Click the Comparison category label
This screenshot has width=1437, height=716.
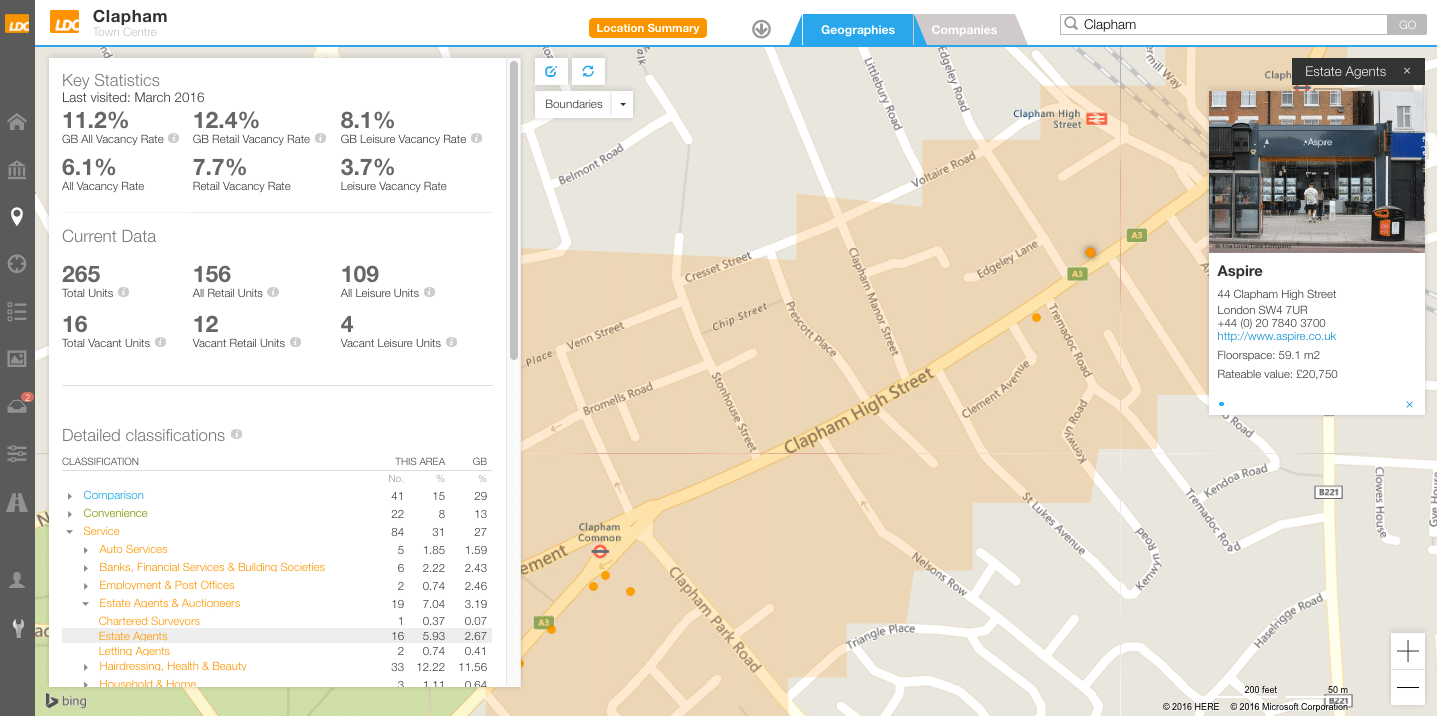[113, 495]
